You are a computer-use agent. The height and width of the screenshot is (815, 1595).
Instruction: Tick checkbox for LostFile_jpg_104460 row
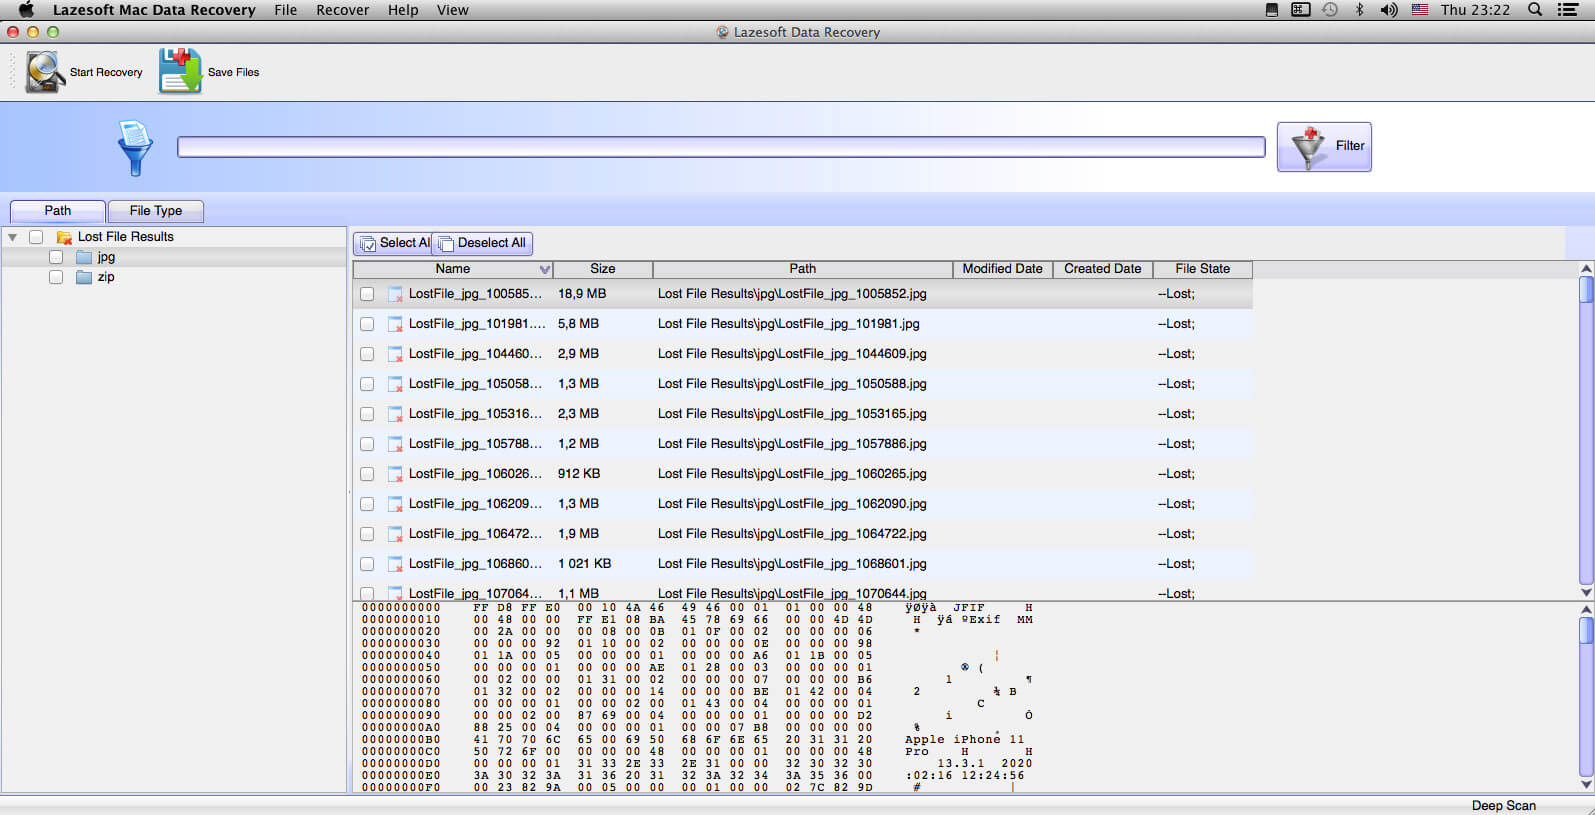367,354
